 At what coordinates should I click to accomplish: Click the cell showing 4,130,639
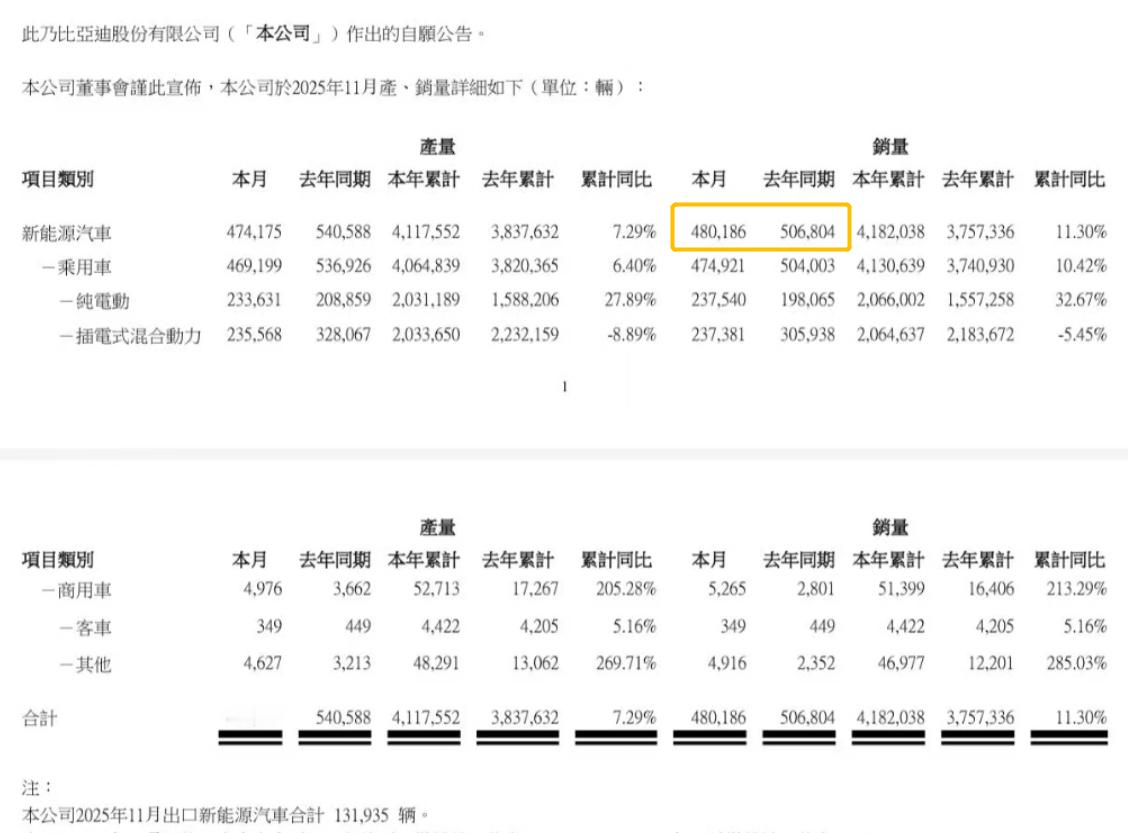coord(890,266)
